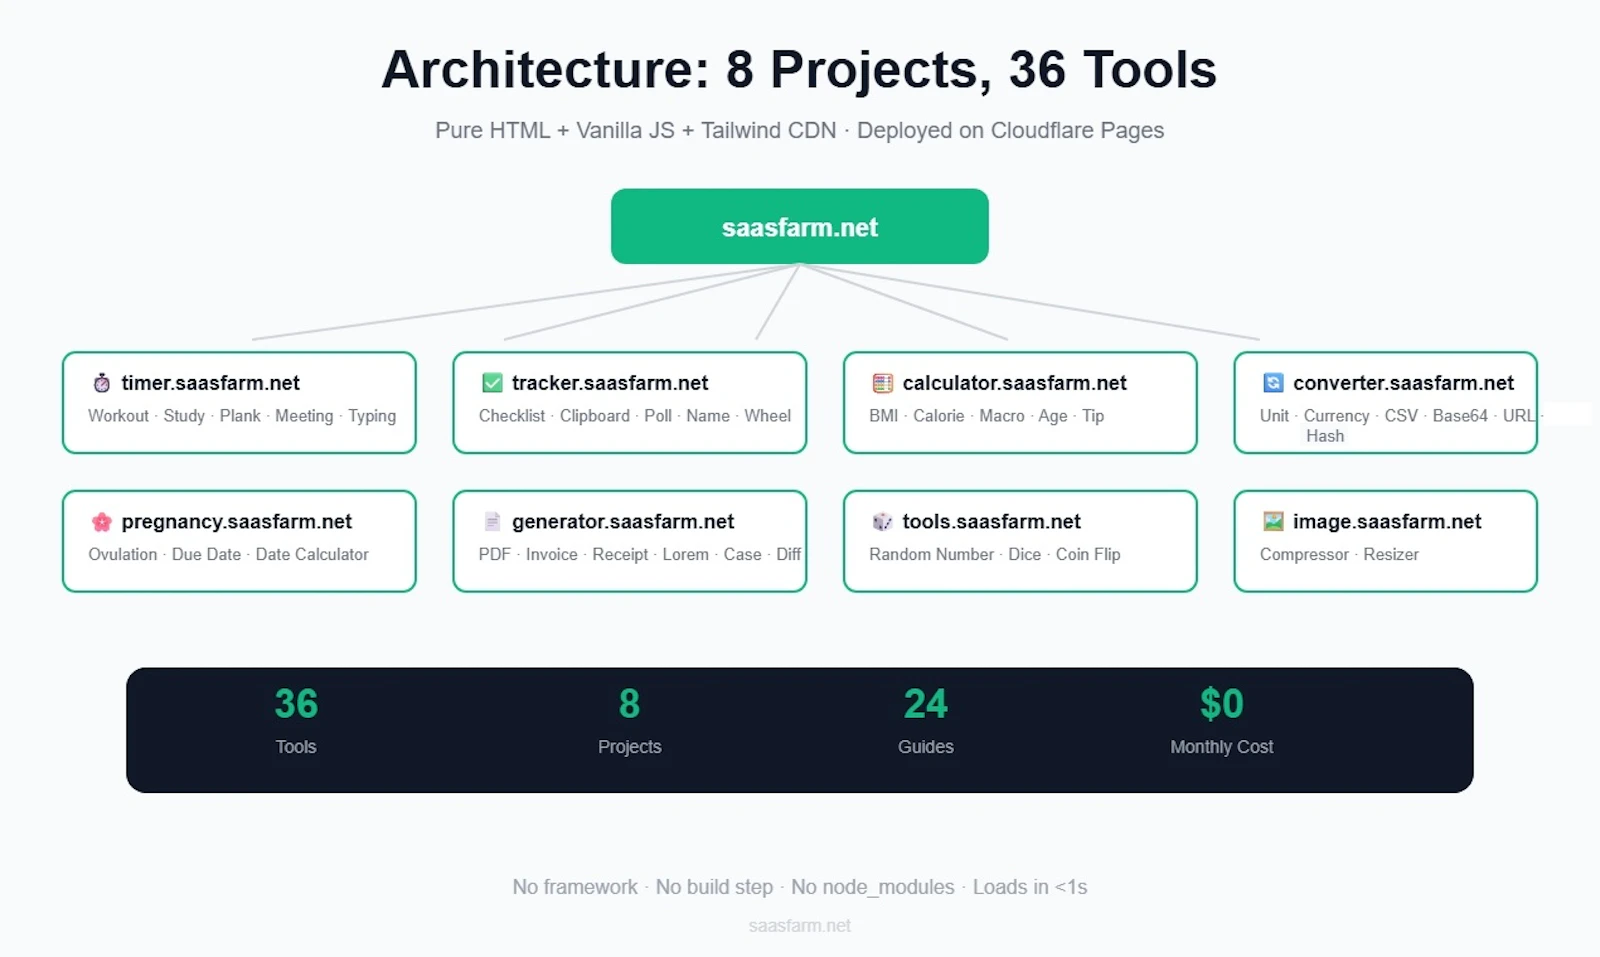This screenshot has width=1600, height=957.
Task: Open the tools.saasfarm.net title
Action: point(991,522)
